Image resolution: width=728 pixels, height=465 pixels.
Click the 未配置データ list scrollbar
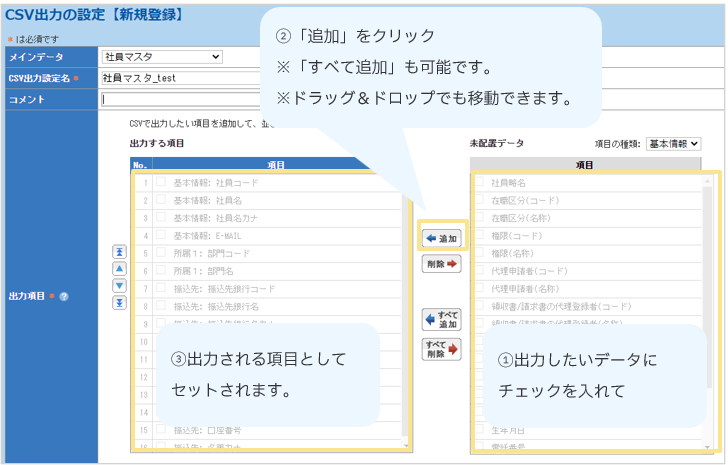click(x=707, y=300)
